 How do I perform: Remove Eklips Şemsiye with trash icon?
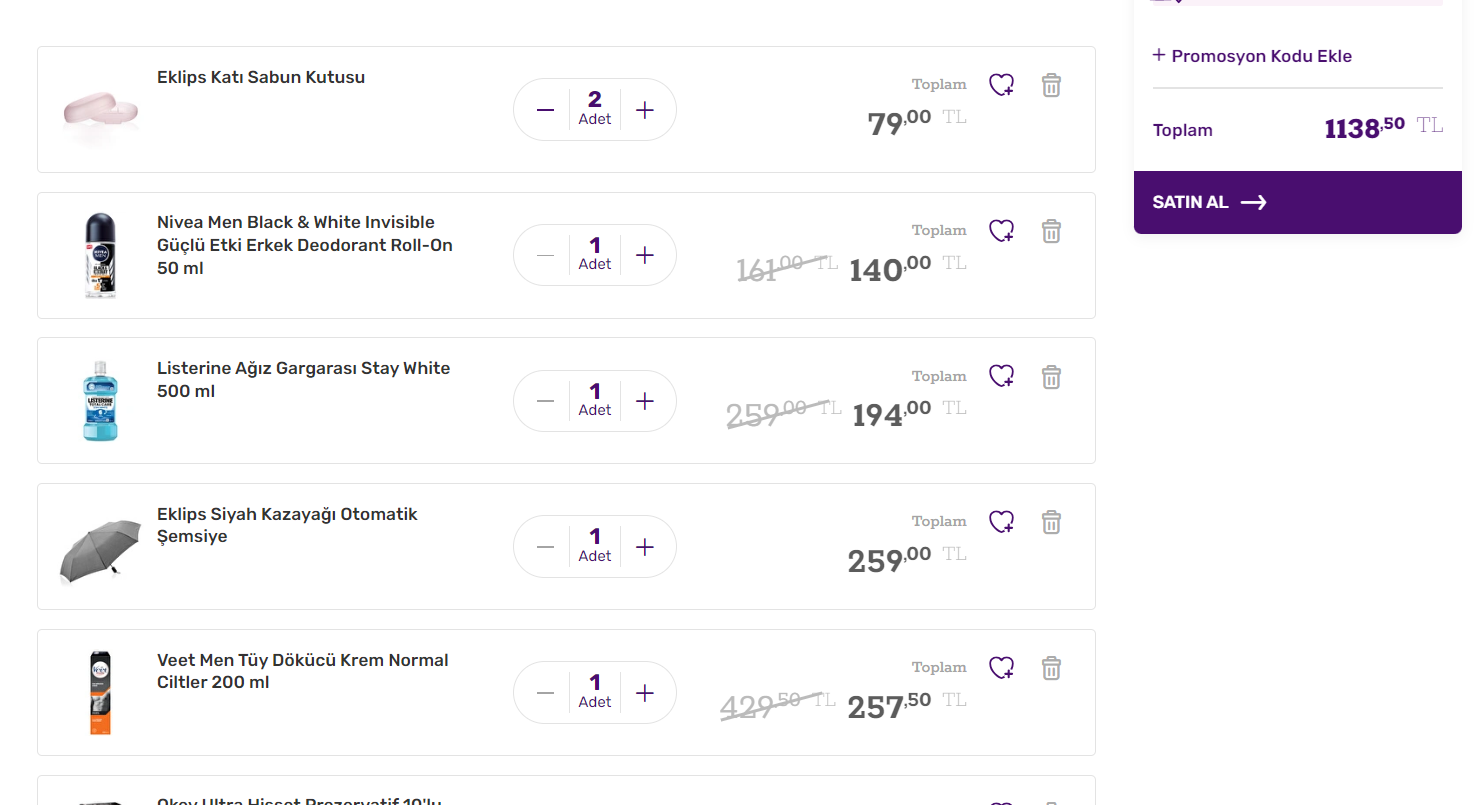(1051, 522)
